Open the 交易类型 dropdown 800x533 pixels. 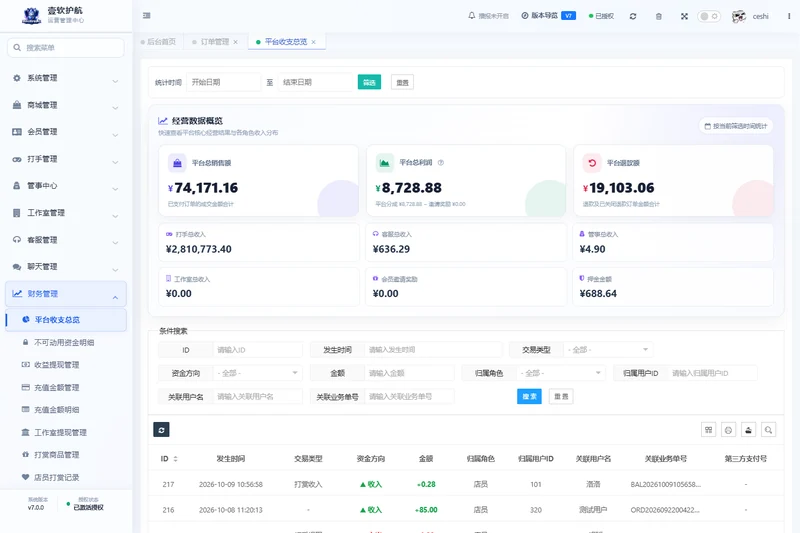(x=608, y=350)
